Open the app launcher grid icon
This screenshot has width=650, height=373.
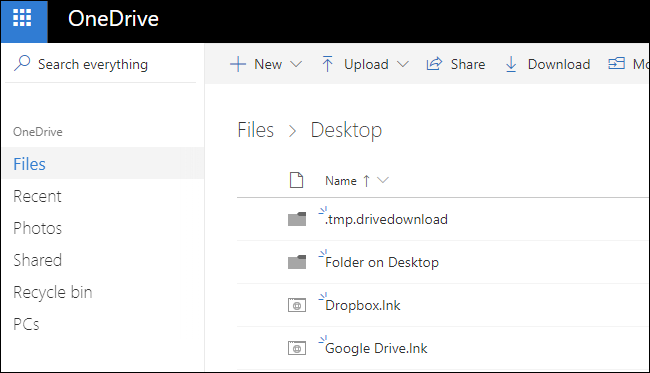[x=22, y=18]
